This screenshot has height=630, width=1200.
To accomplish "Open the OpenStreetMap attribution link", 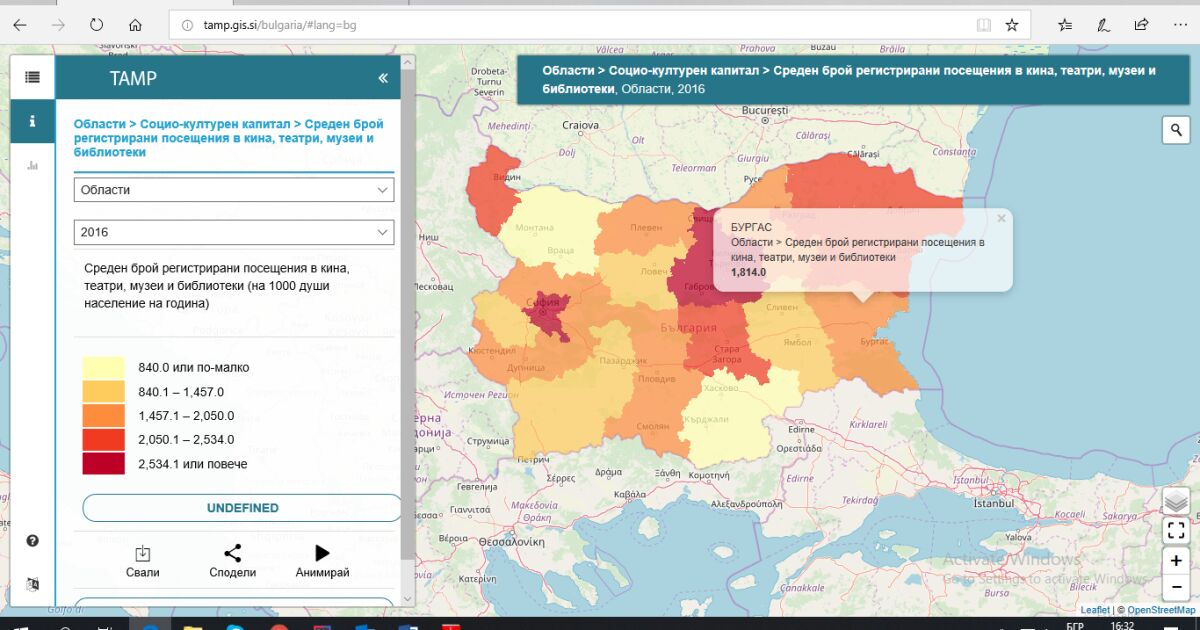I will [x=1161, y=610].
